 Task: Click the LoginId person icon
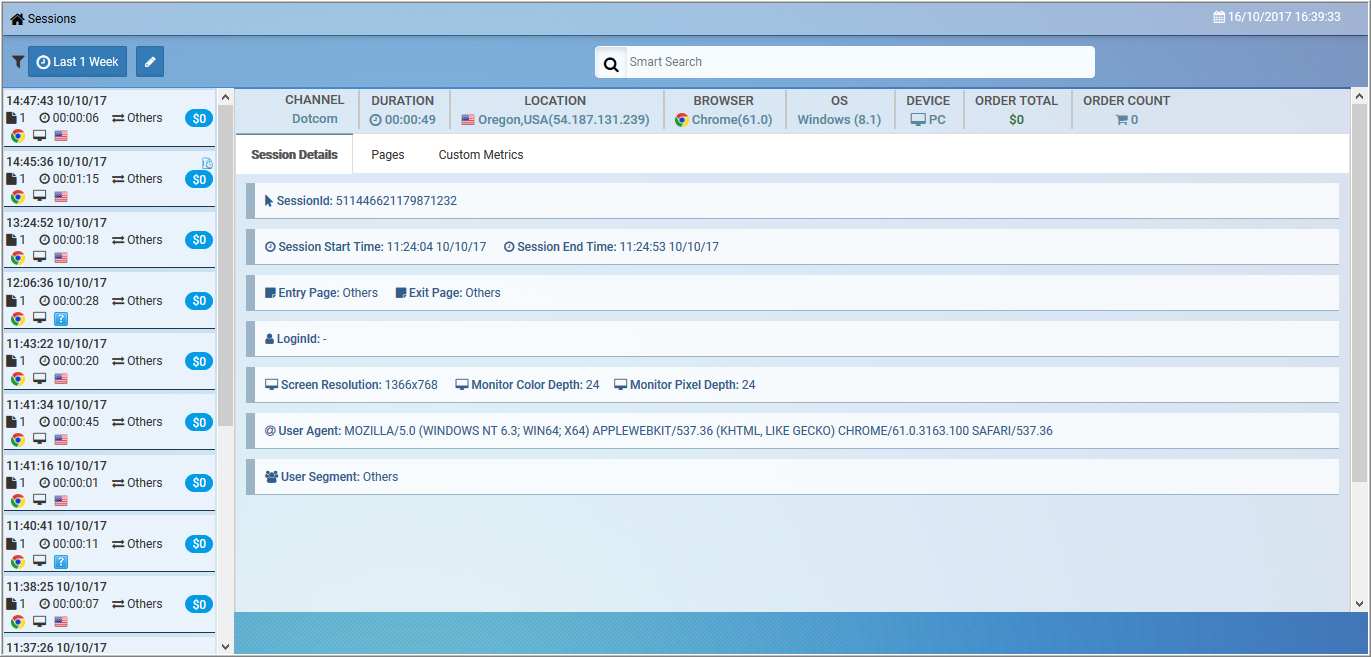coord(270,339)
